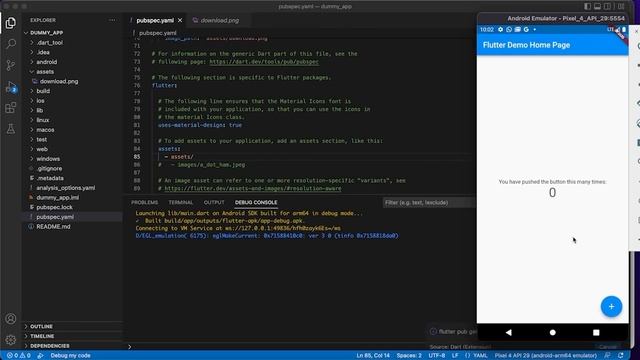Select the DEBUG CONSOLE panel tab
This screenshot has width=640, height=360.
(x=256, y=202)
